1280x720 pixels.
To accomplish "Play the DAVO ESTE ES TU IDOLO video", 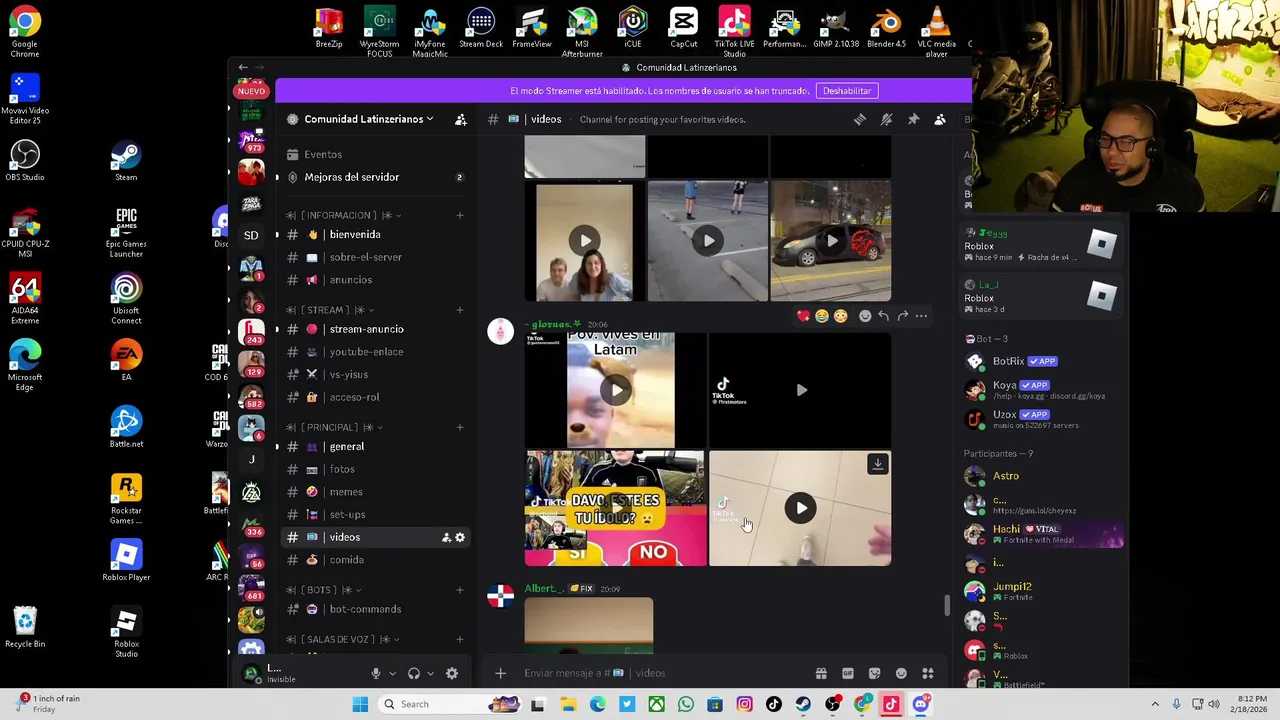I will [x=616, y=508].
